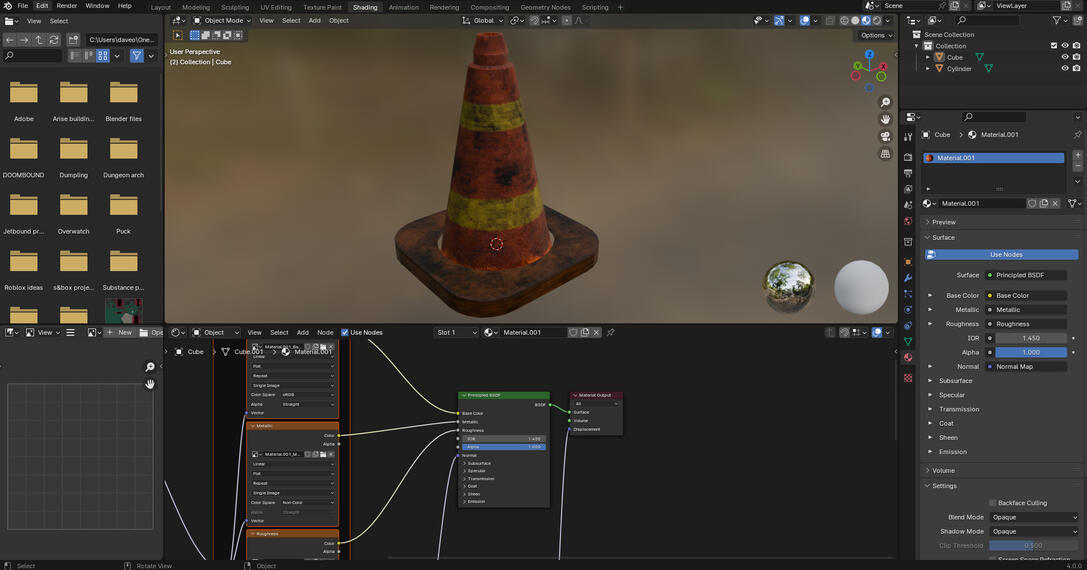
Task: Unlink Material.001 in properties panel
Action: [x=1055, y=203]
